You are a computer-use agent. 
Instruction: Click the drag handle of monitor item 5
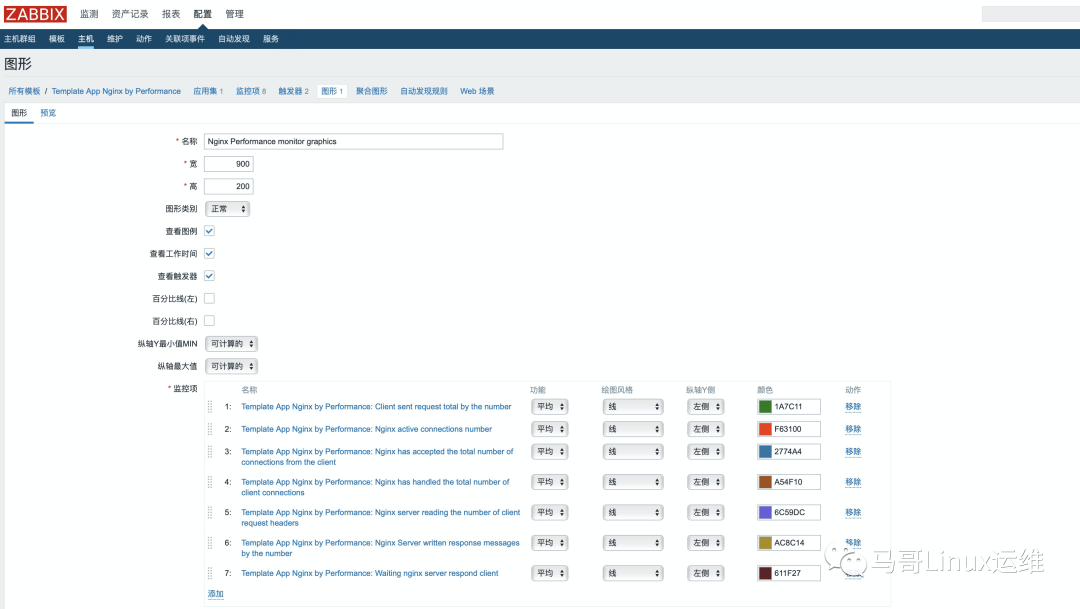pos(210,513)
